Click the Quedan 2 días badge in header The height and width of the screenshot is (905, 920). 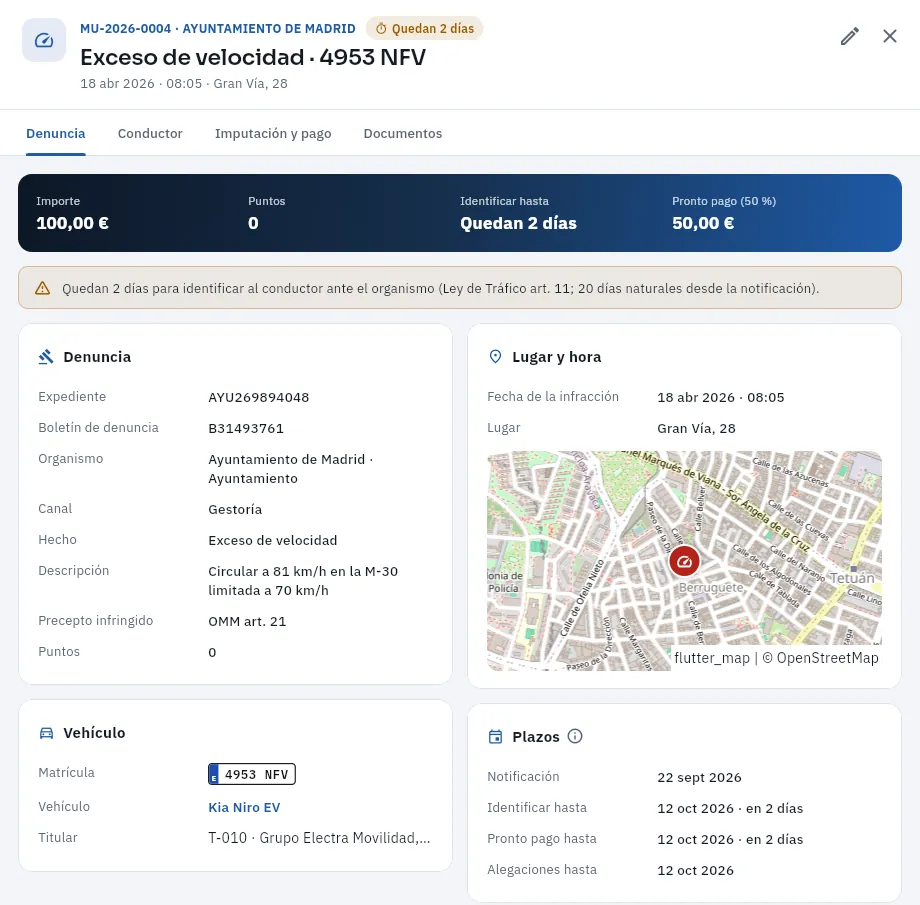coord(424,29)
